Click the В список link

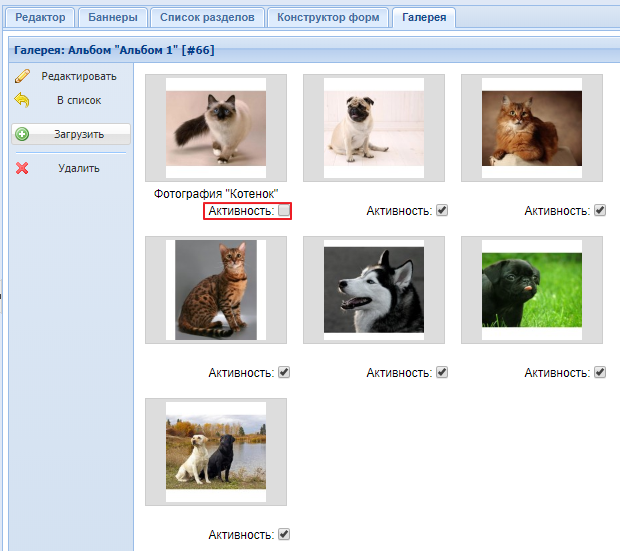pos(78,100)
